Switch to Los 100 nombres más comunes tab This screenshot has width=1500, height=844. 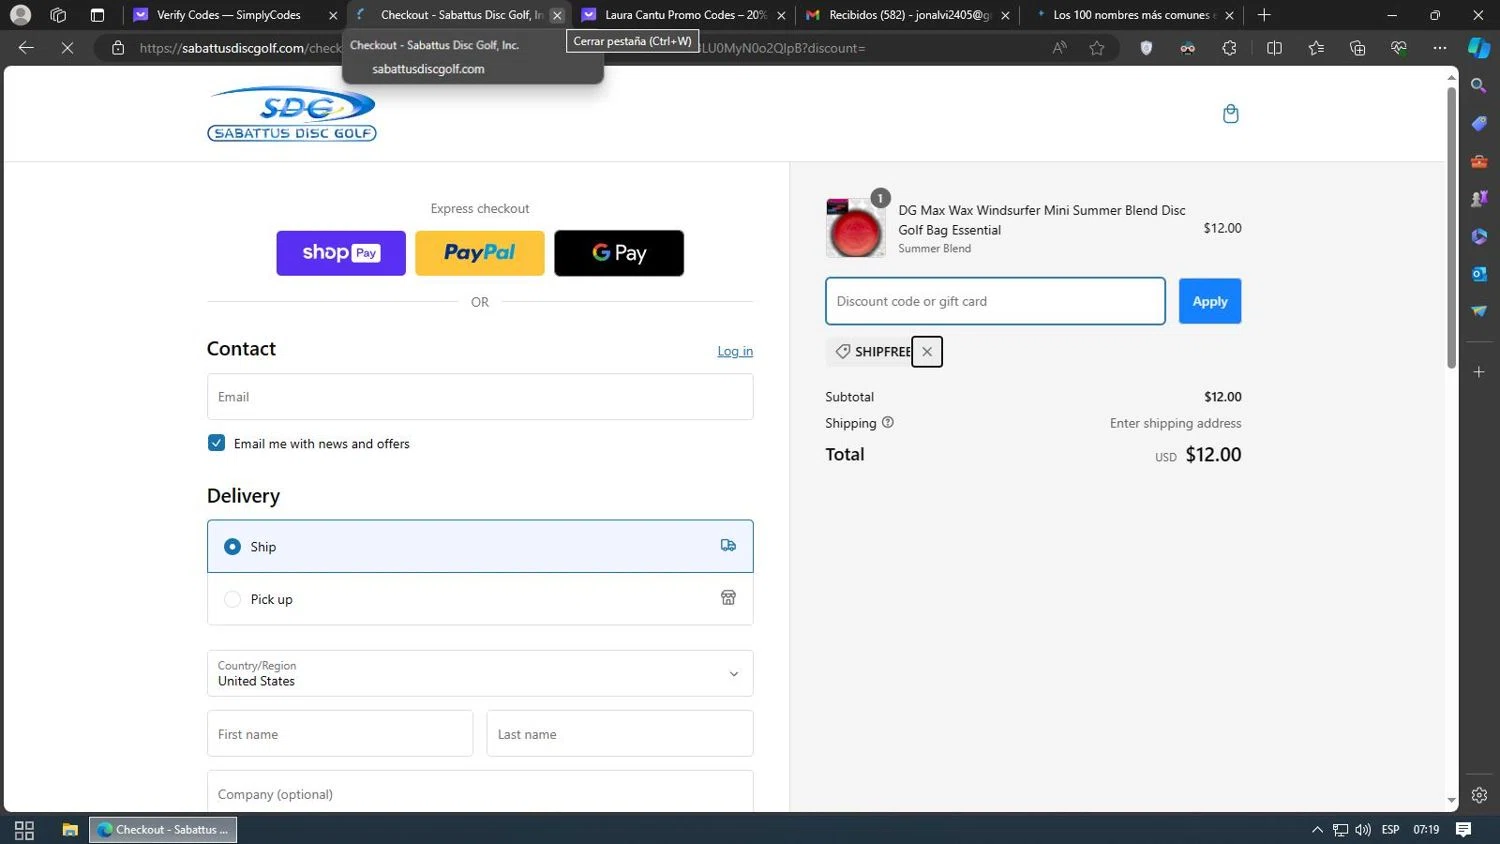[1133, 15]
